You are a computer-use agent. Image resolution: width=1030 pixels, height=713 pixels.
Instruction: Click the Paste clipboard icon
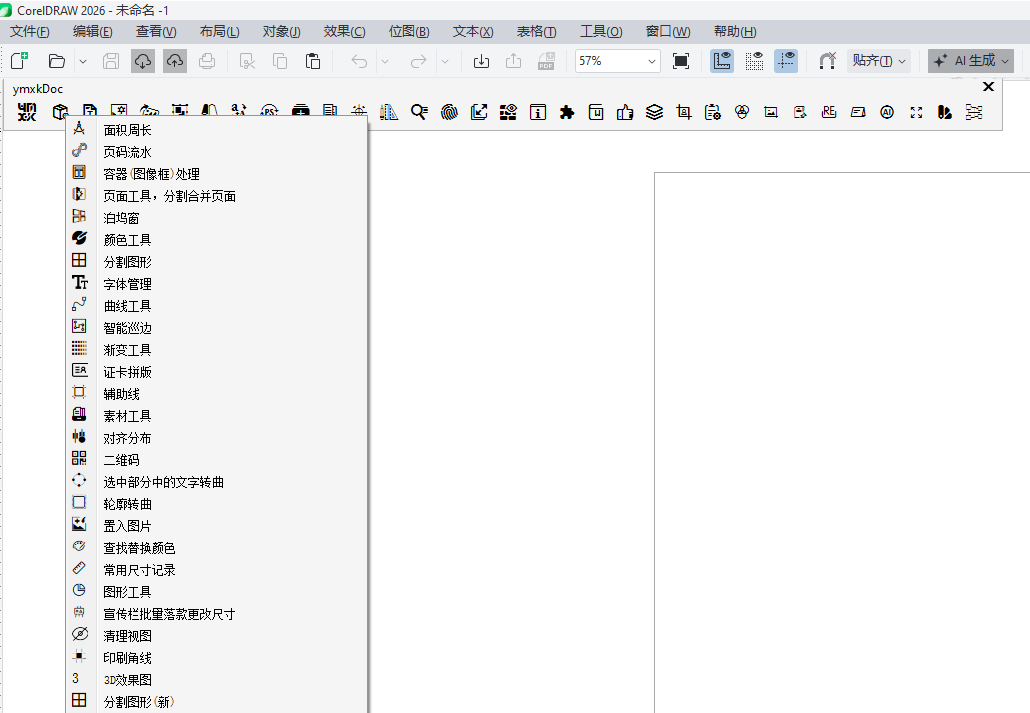click(x=313, y=61)
